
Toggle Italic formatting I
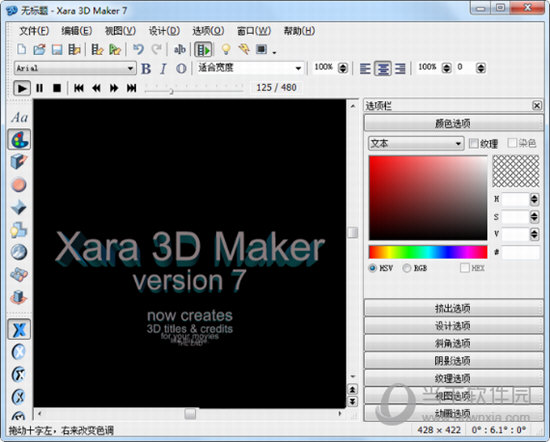163,68
